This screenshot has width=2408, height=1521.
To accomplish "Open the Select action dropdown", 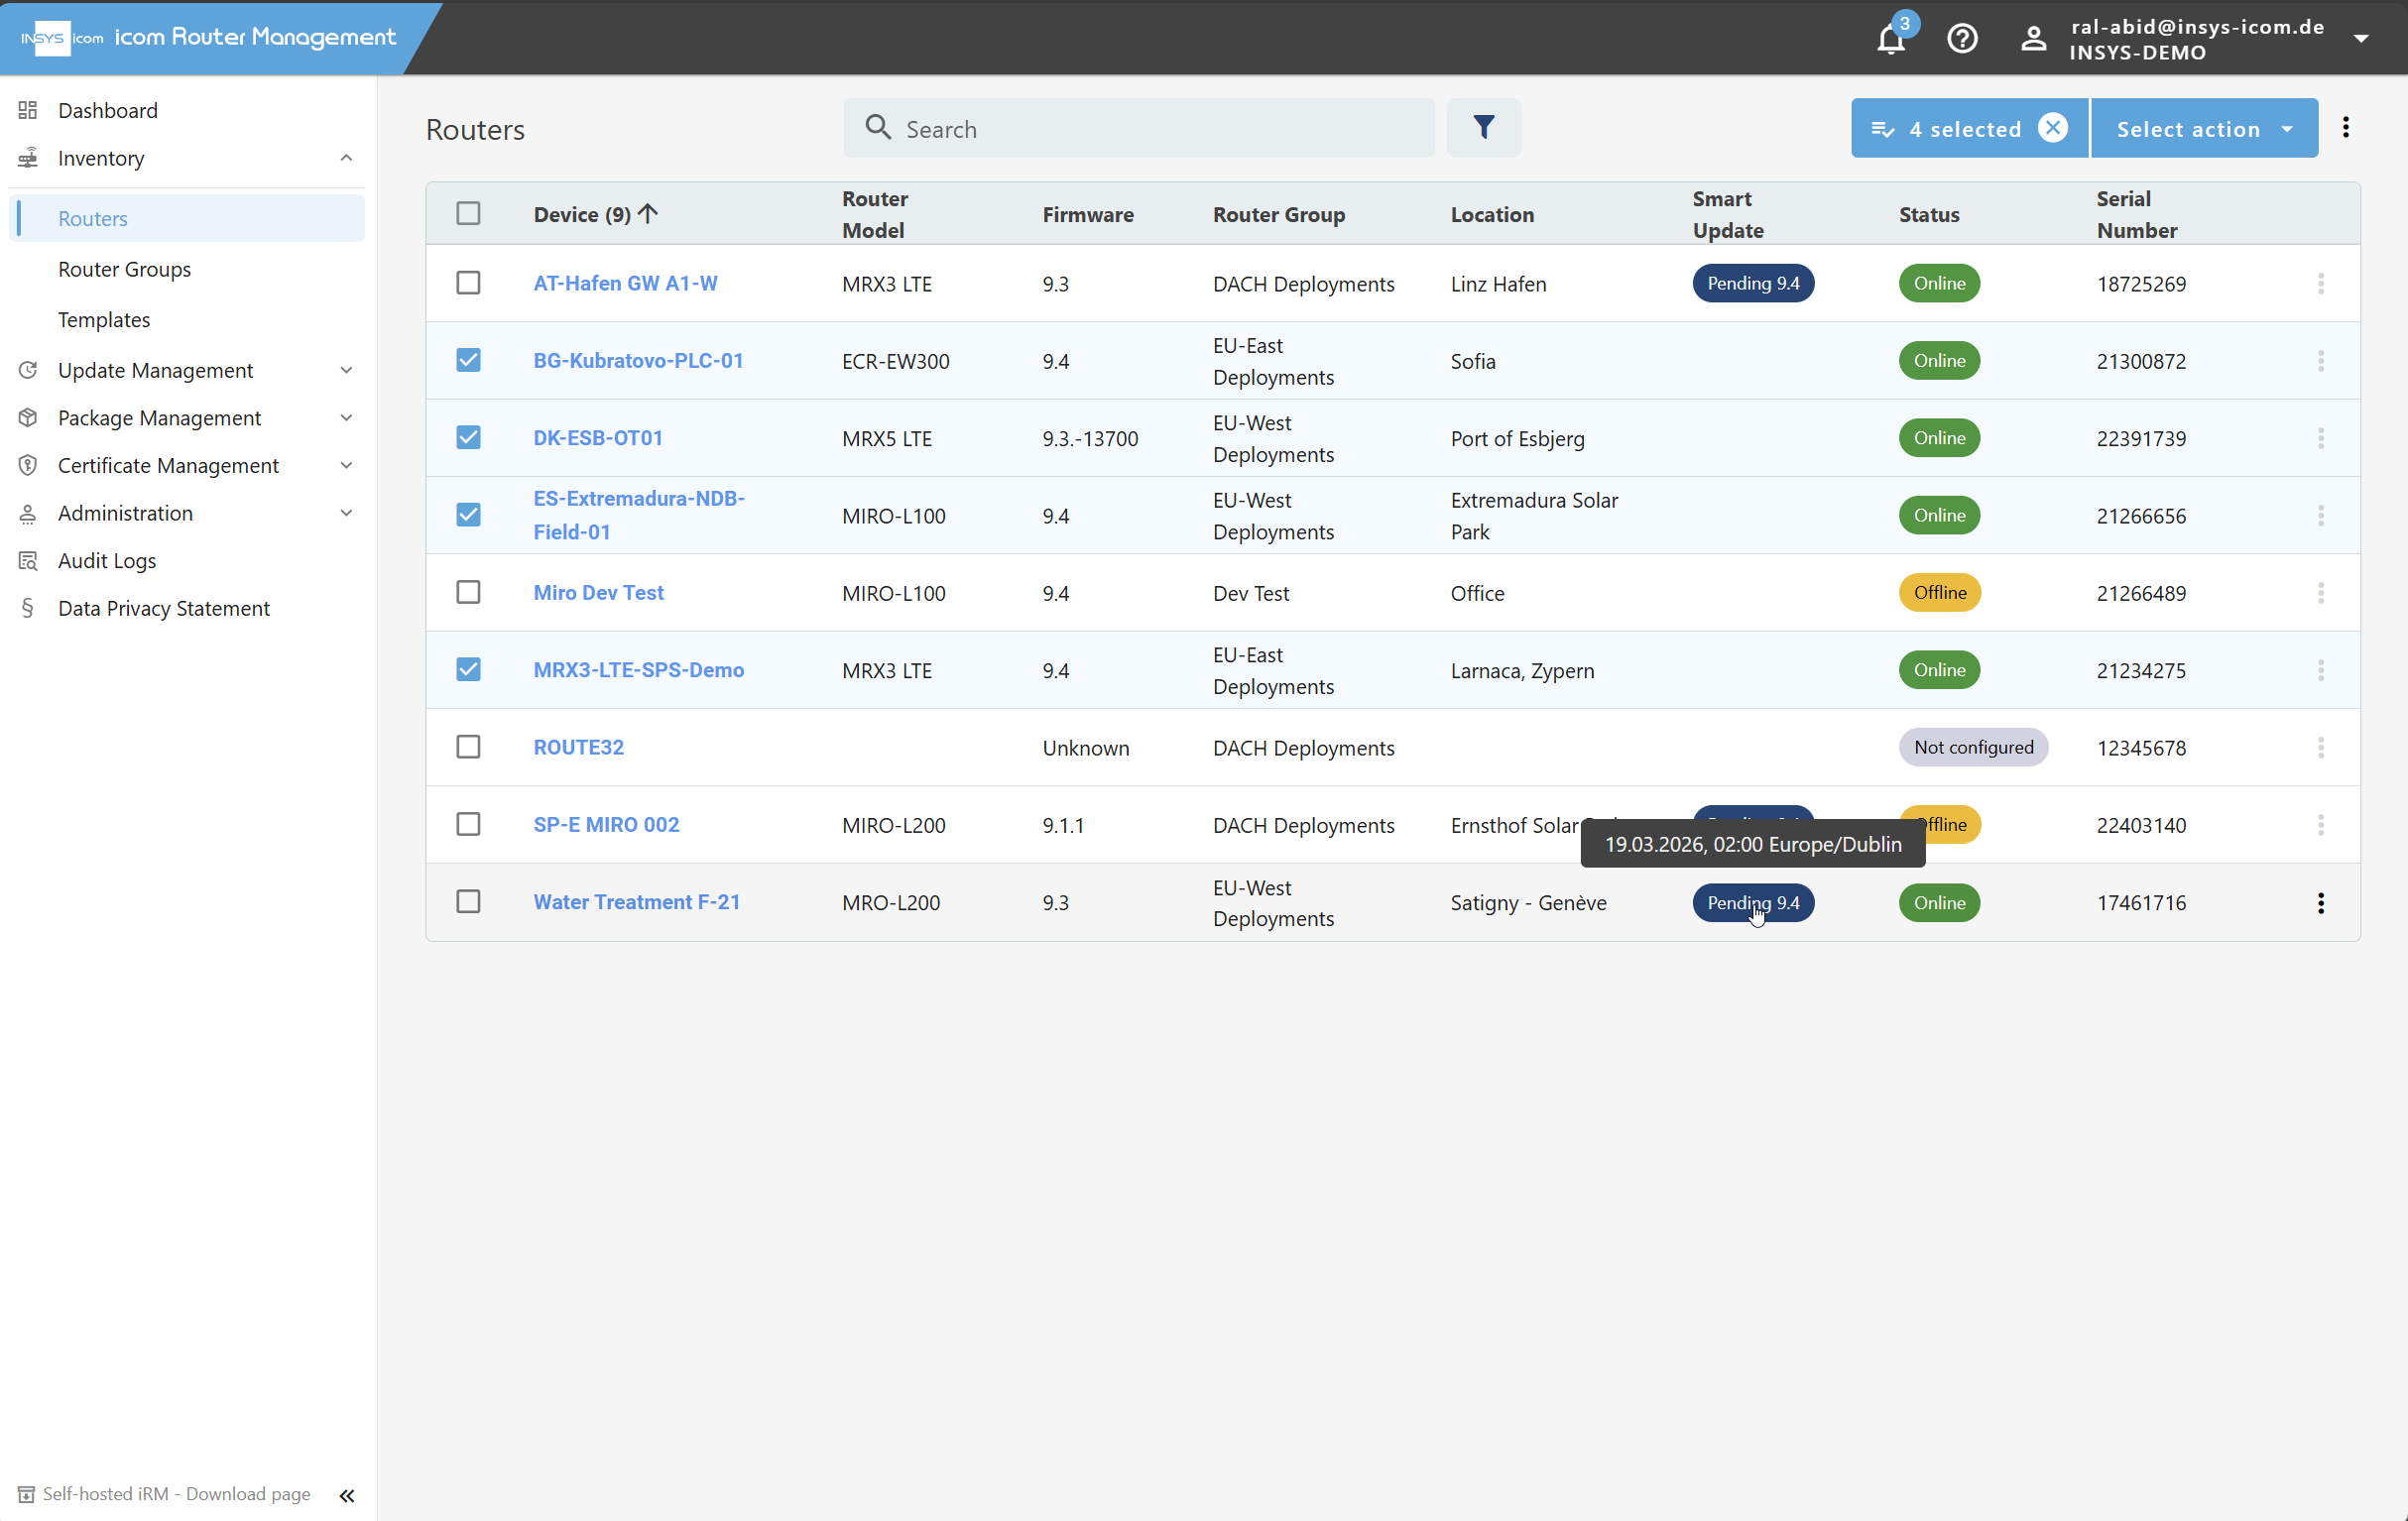I will coord(2204,128).
